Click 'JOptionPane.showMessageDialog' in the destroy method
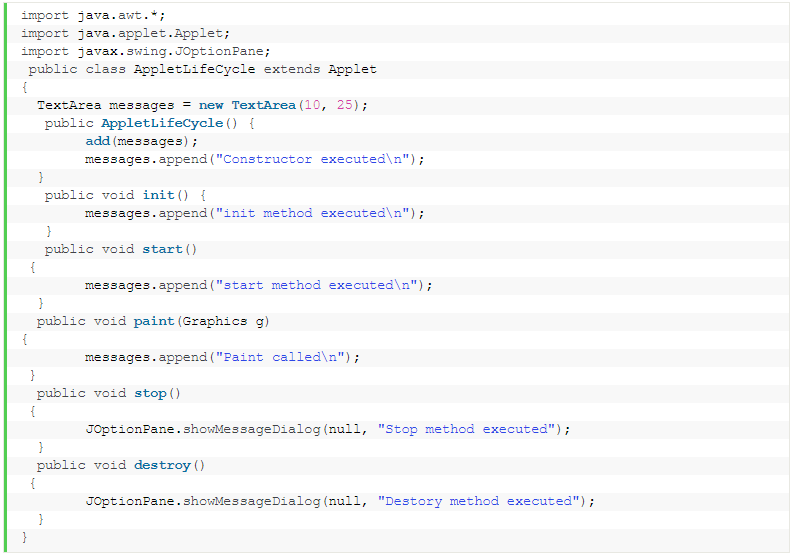Screen dimensions: 791x556 [203, 502]
